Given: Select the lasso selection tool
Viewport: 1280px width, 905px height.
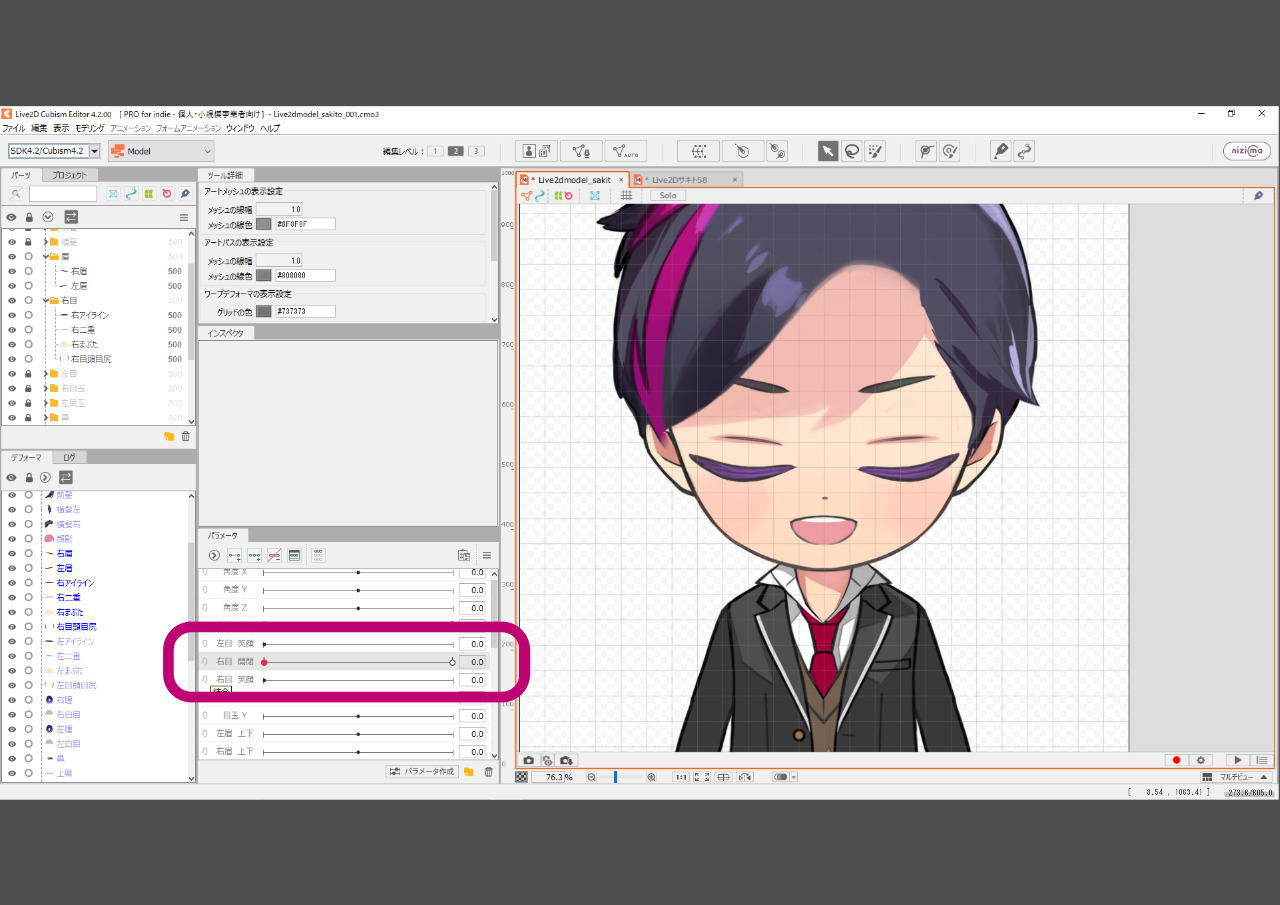Looking at the screenshot, I should [851, 151].
